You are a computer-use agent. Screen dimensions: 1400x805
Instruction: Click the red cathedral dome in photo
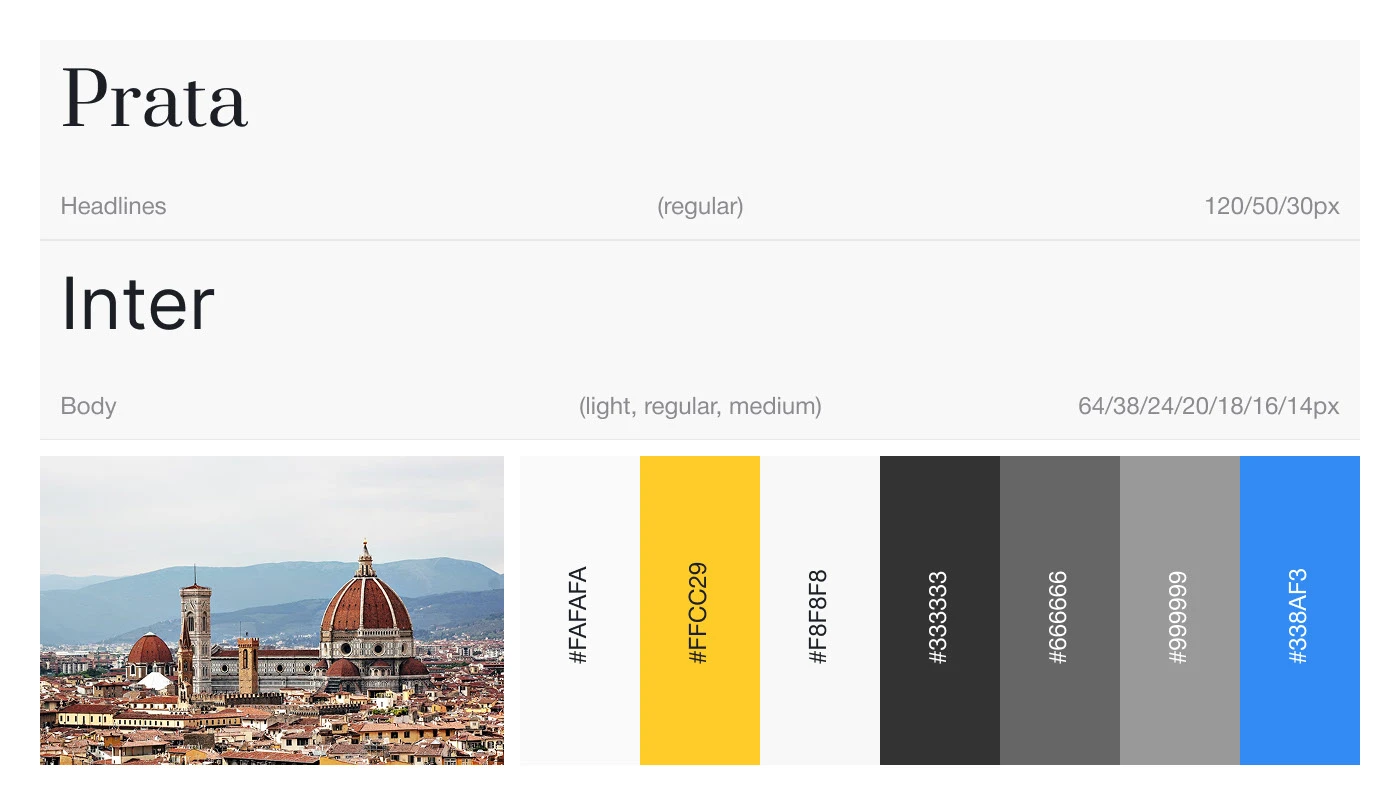[x=366, y=605]
